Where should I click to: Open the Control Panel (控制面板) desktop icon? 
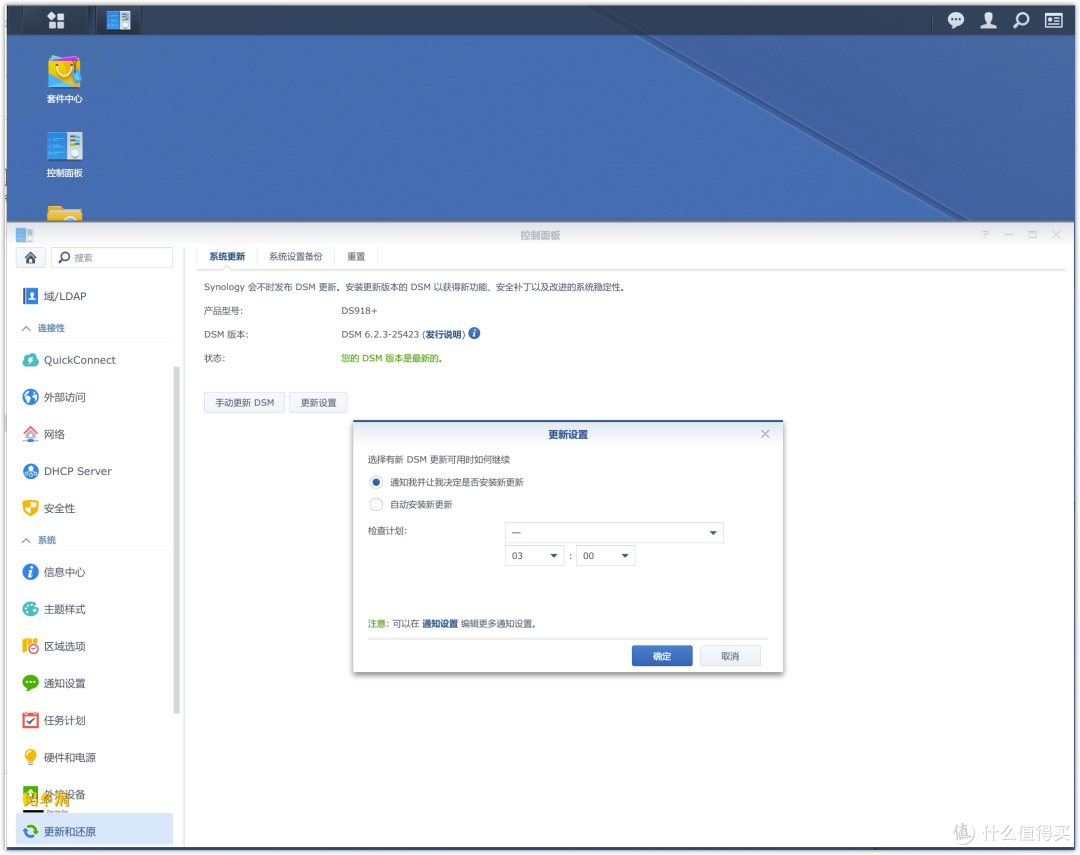64,147
